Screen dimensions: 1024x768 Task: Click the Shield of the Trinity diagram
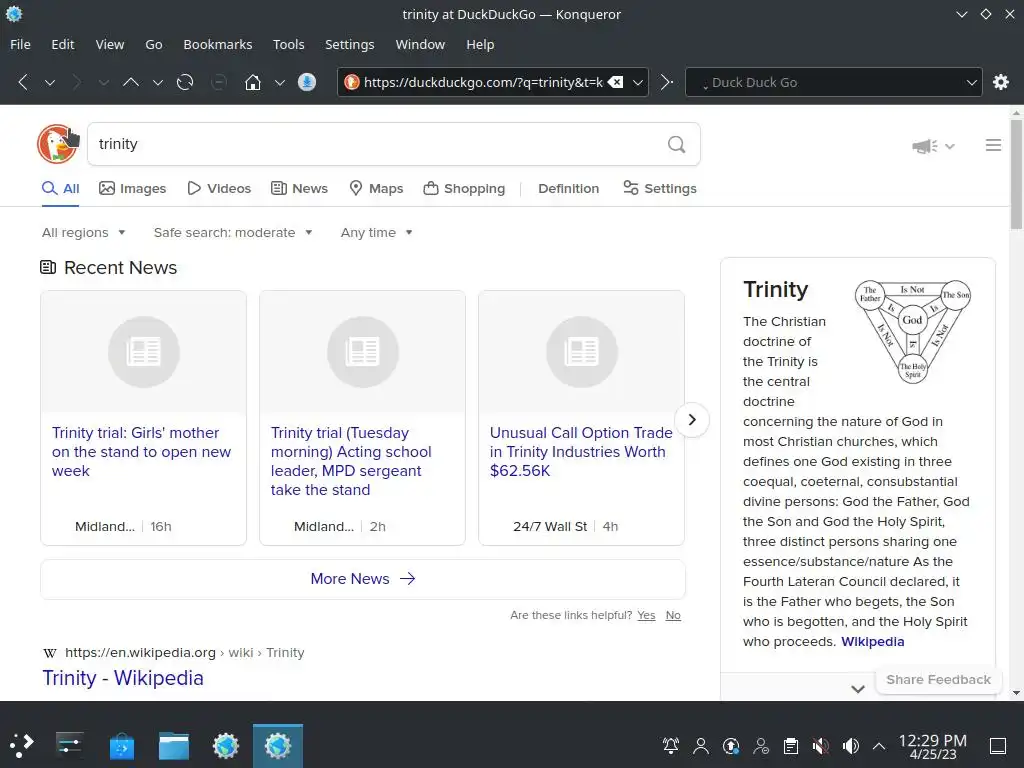coord(912,331)
